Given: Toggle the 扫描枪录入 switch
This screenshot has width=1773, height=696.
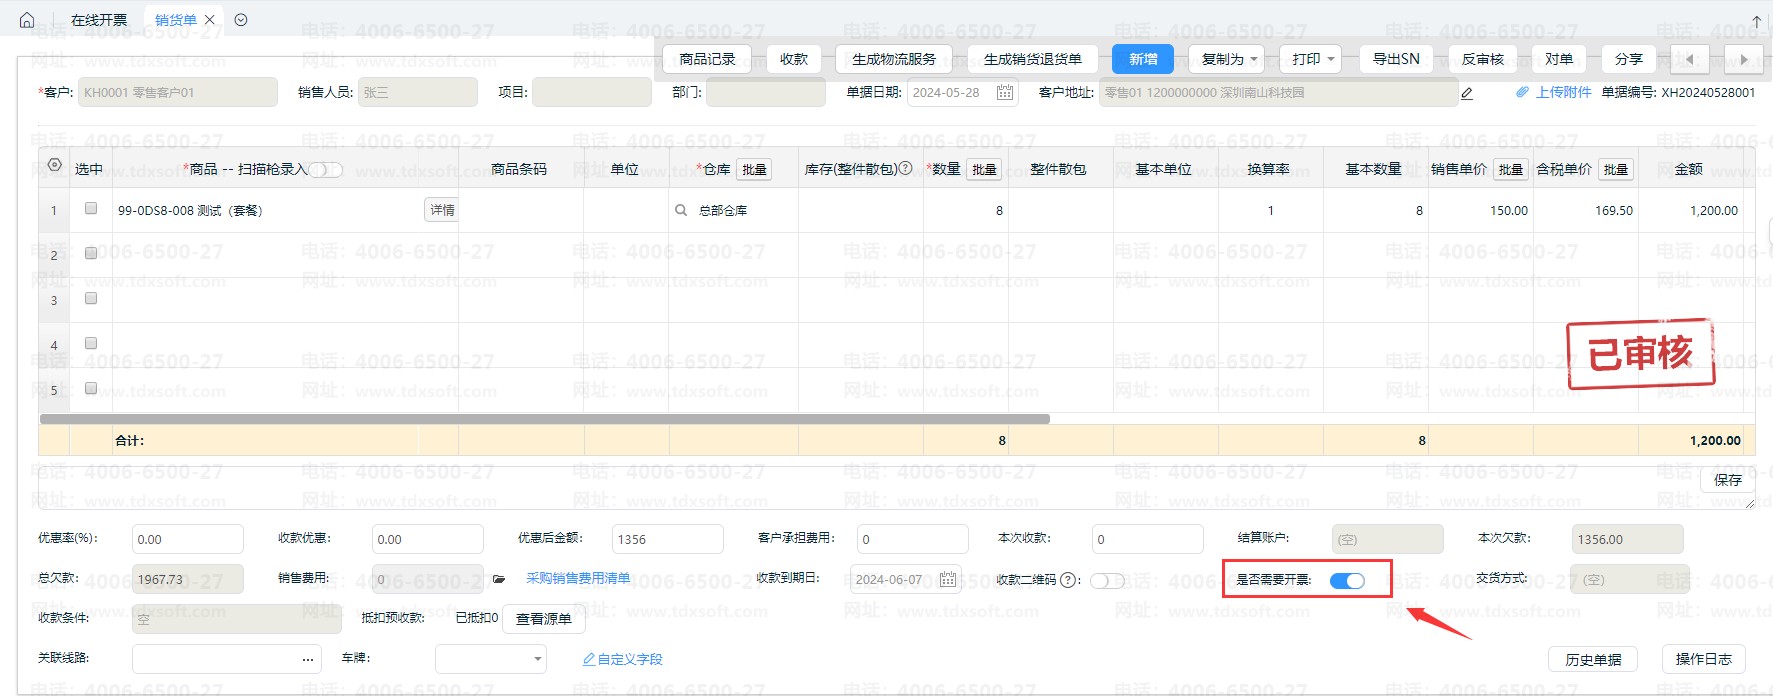Looking at the screenshot, I should point(326,170).
